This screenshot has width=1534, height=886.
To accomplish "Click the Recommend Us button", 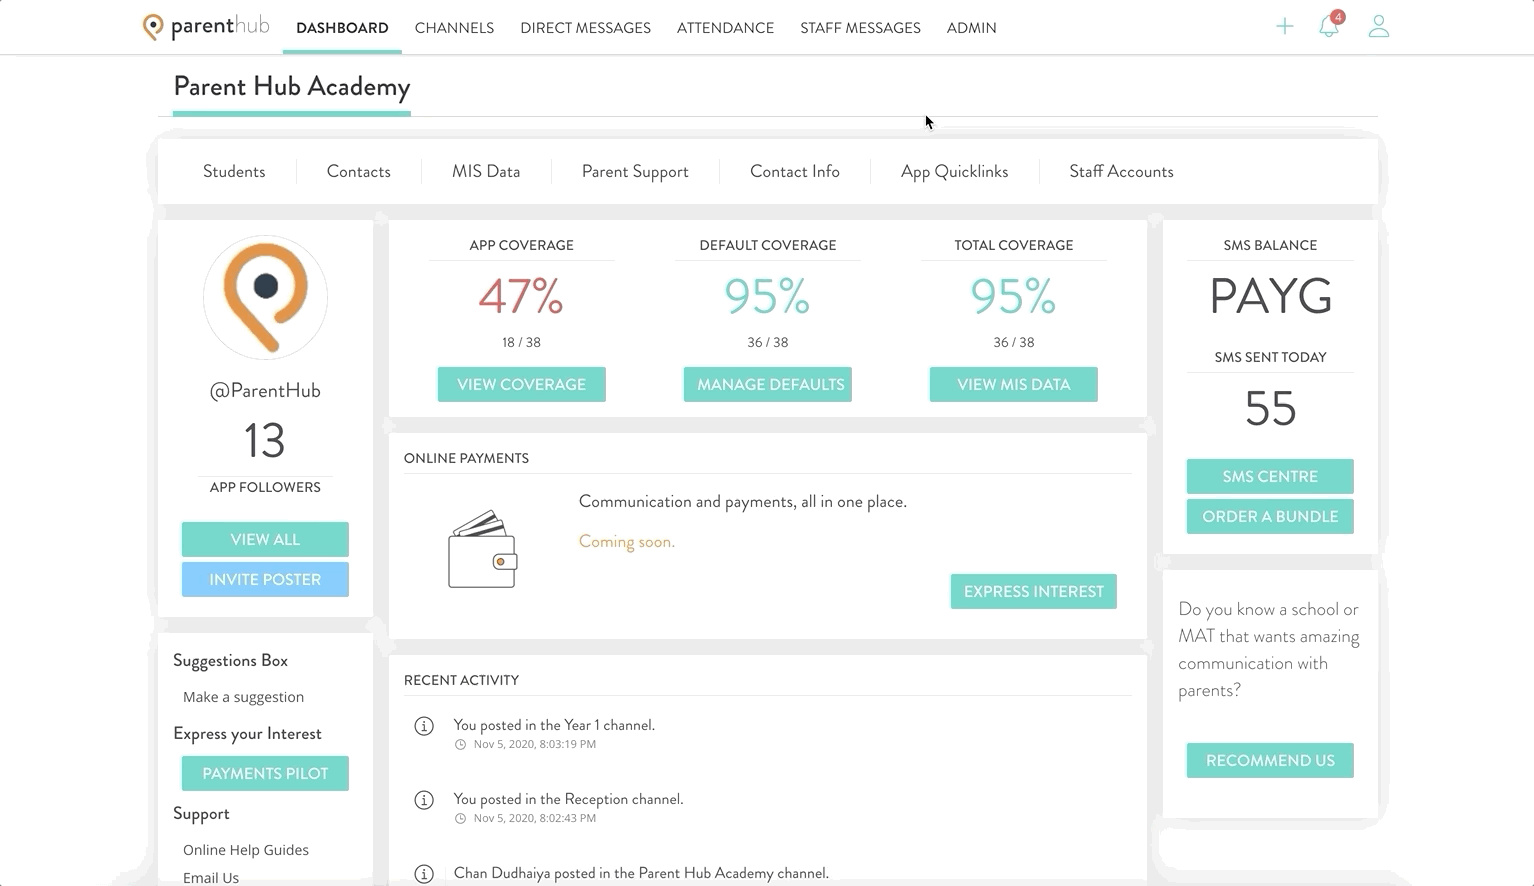I will pyautogui.click(x=1270, y=761).
